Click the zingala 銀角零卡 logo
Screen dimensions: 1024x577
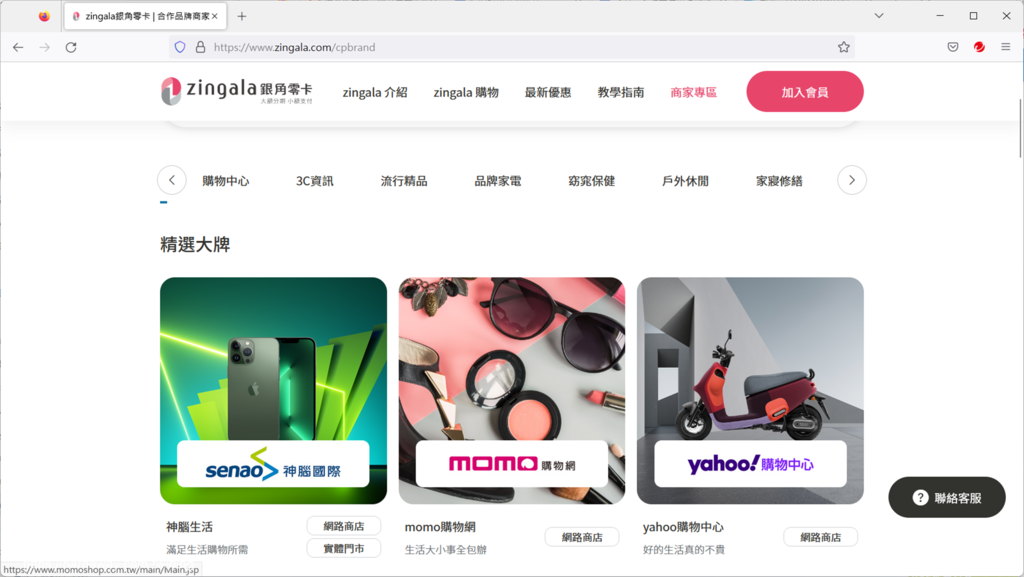click(237, 91)
